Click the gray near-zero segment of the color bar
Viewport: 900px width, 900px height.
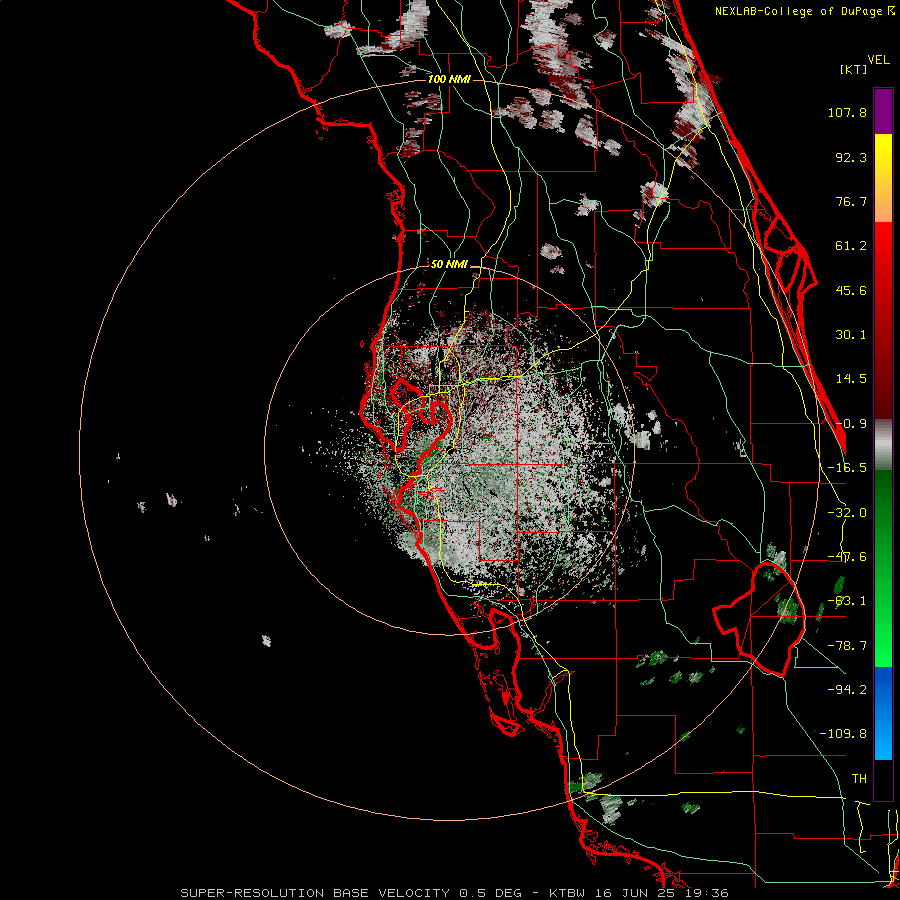(x=883, y=445)
